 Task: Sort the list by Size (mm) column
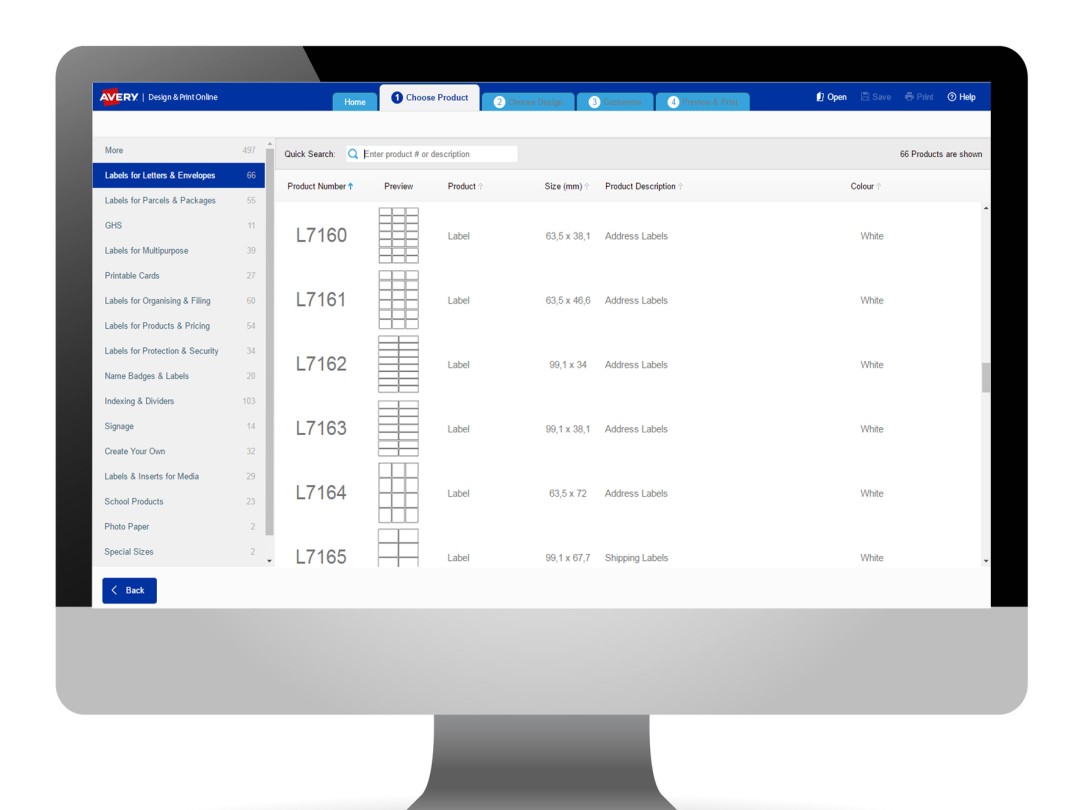(567, 186)
